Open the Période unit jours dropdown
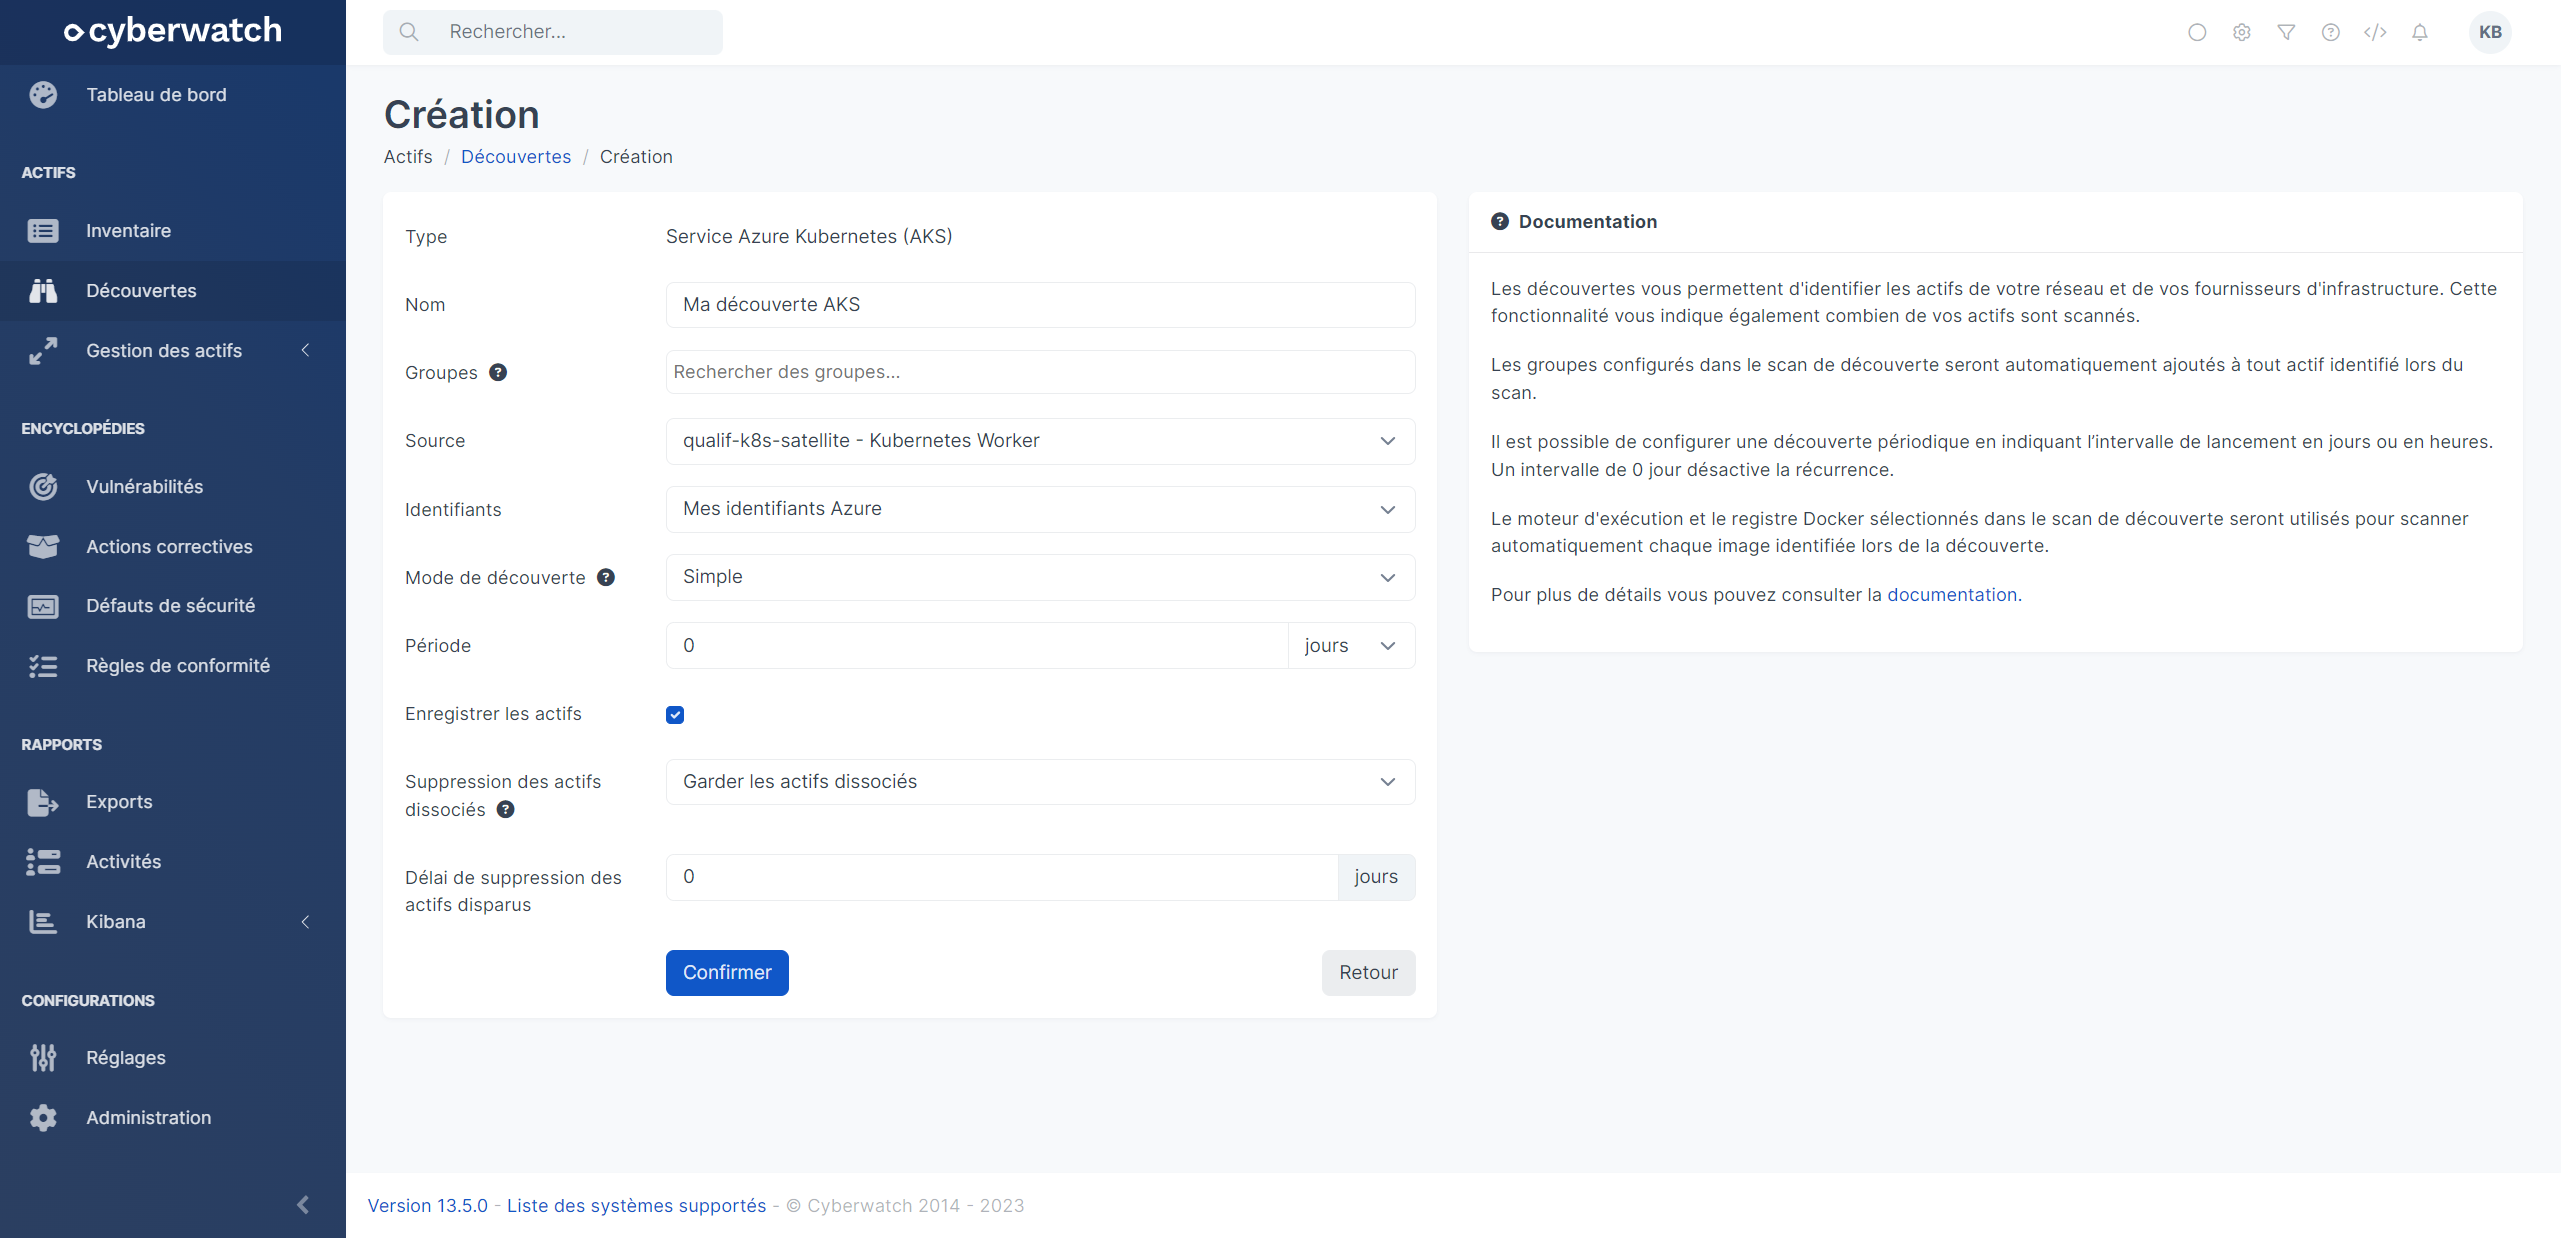This screenshot has width=2561, height=1238. pos(1351,645)
